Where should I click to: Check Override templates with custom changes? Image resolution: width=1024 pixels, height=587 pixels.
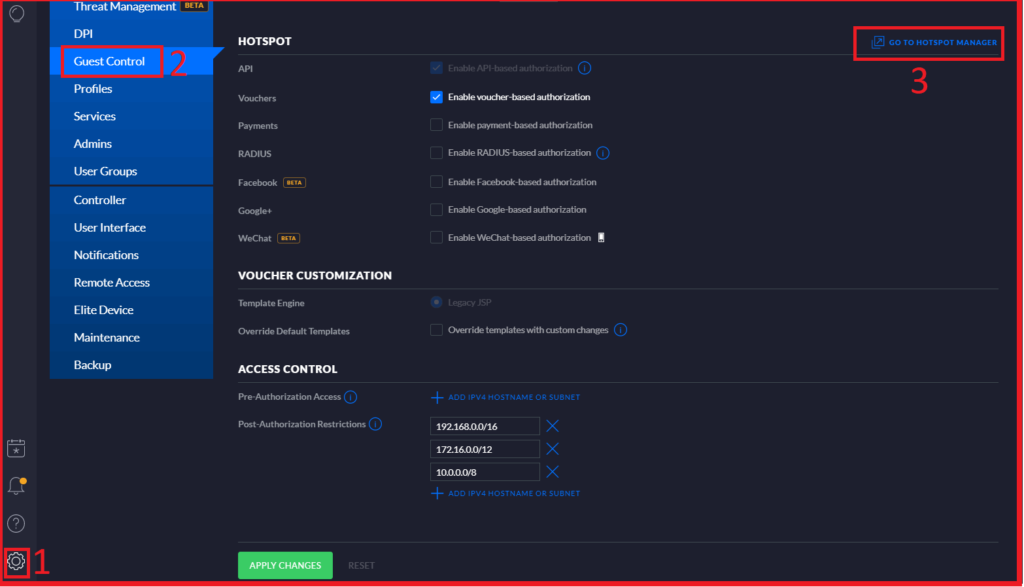tap(436, 329)
